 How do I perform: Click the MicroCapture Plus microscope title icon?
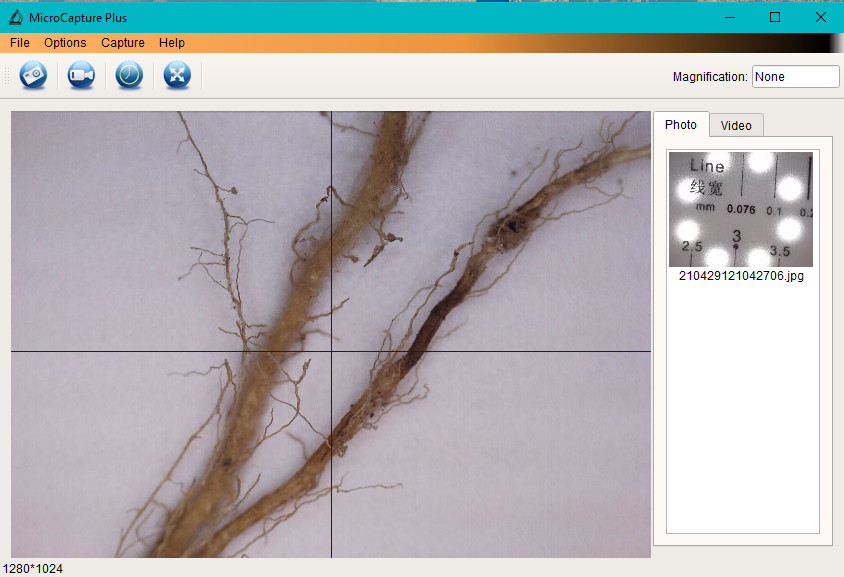coord(15,17)
